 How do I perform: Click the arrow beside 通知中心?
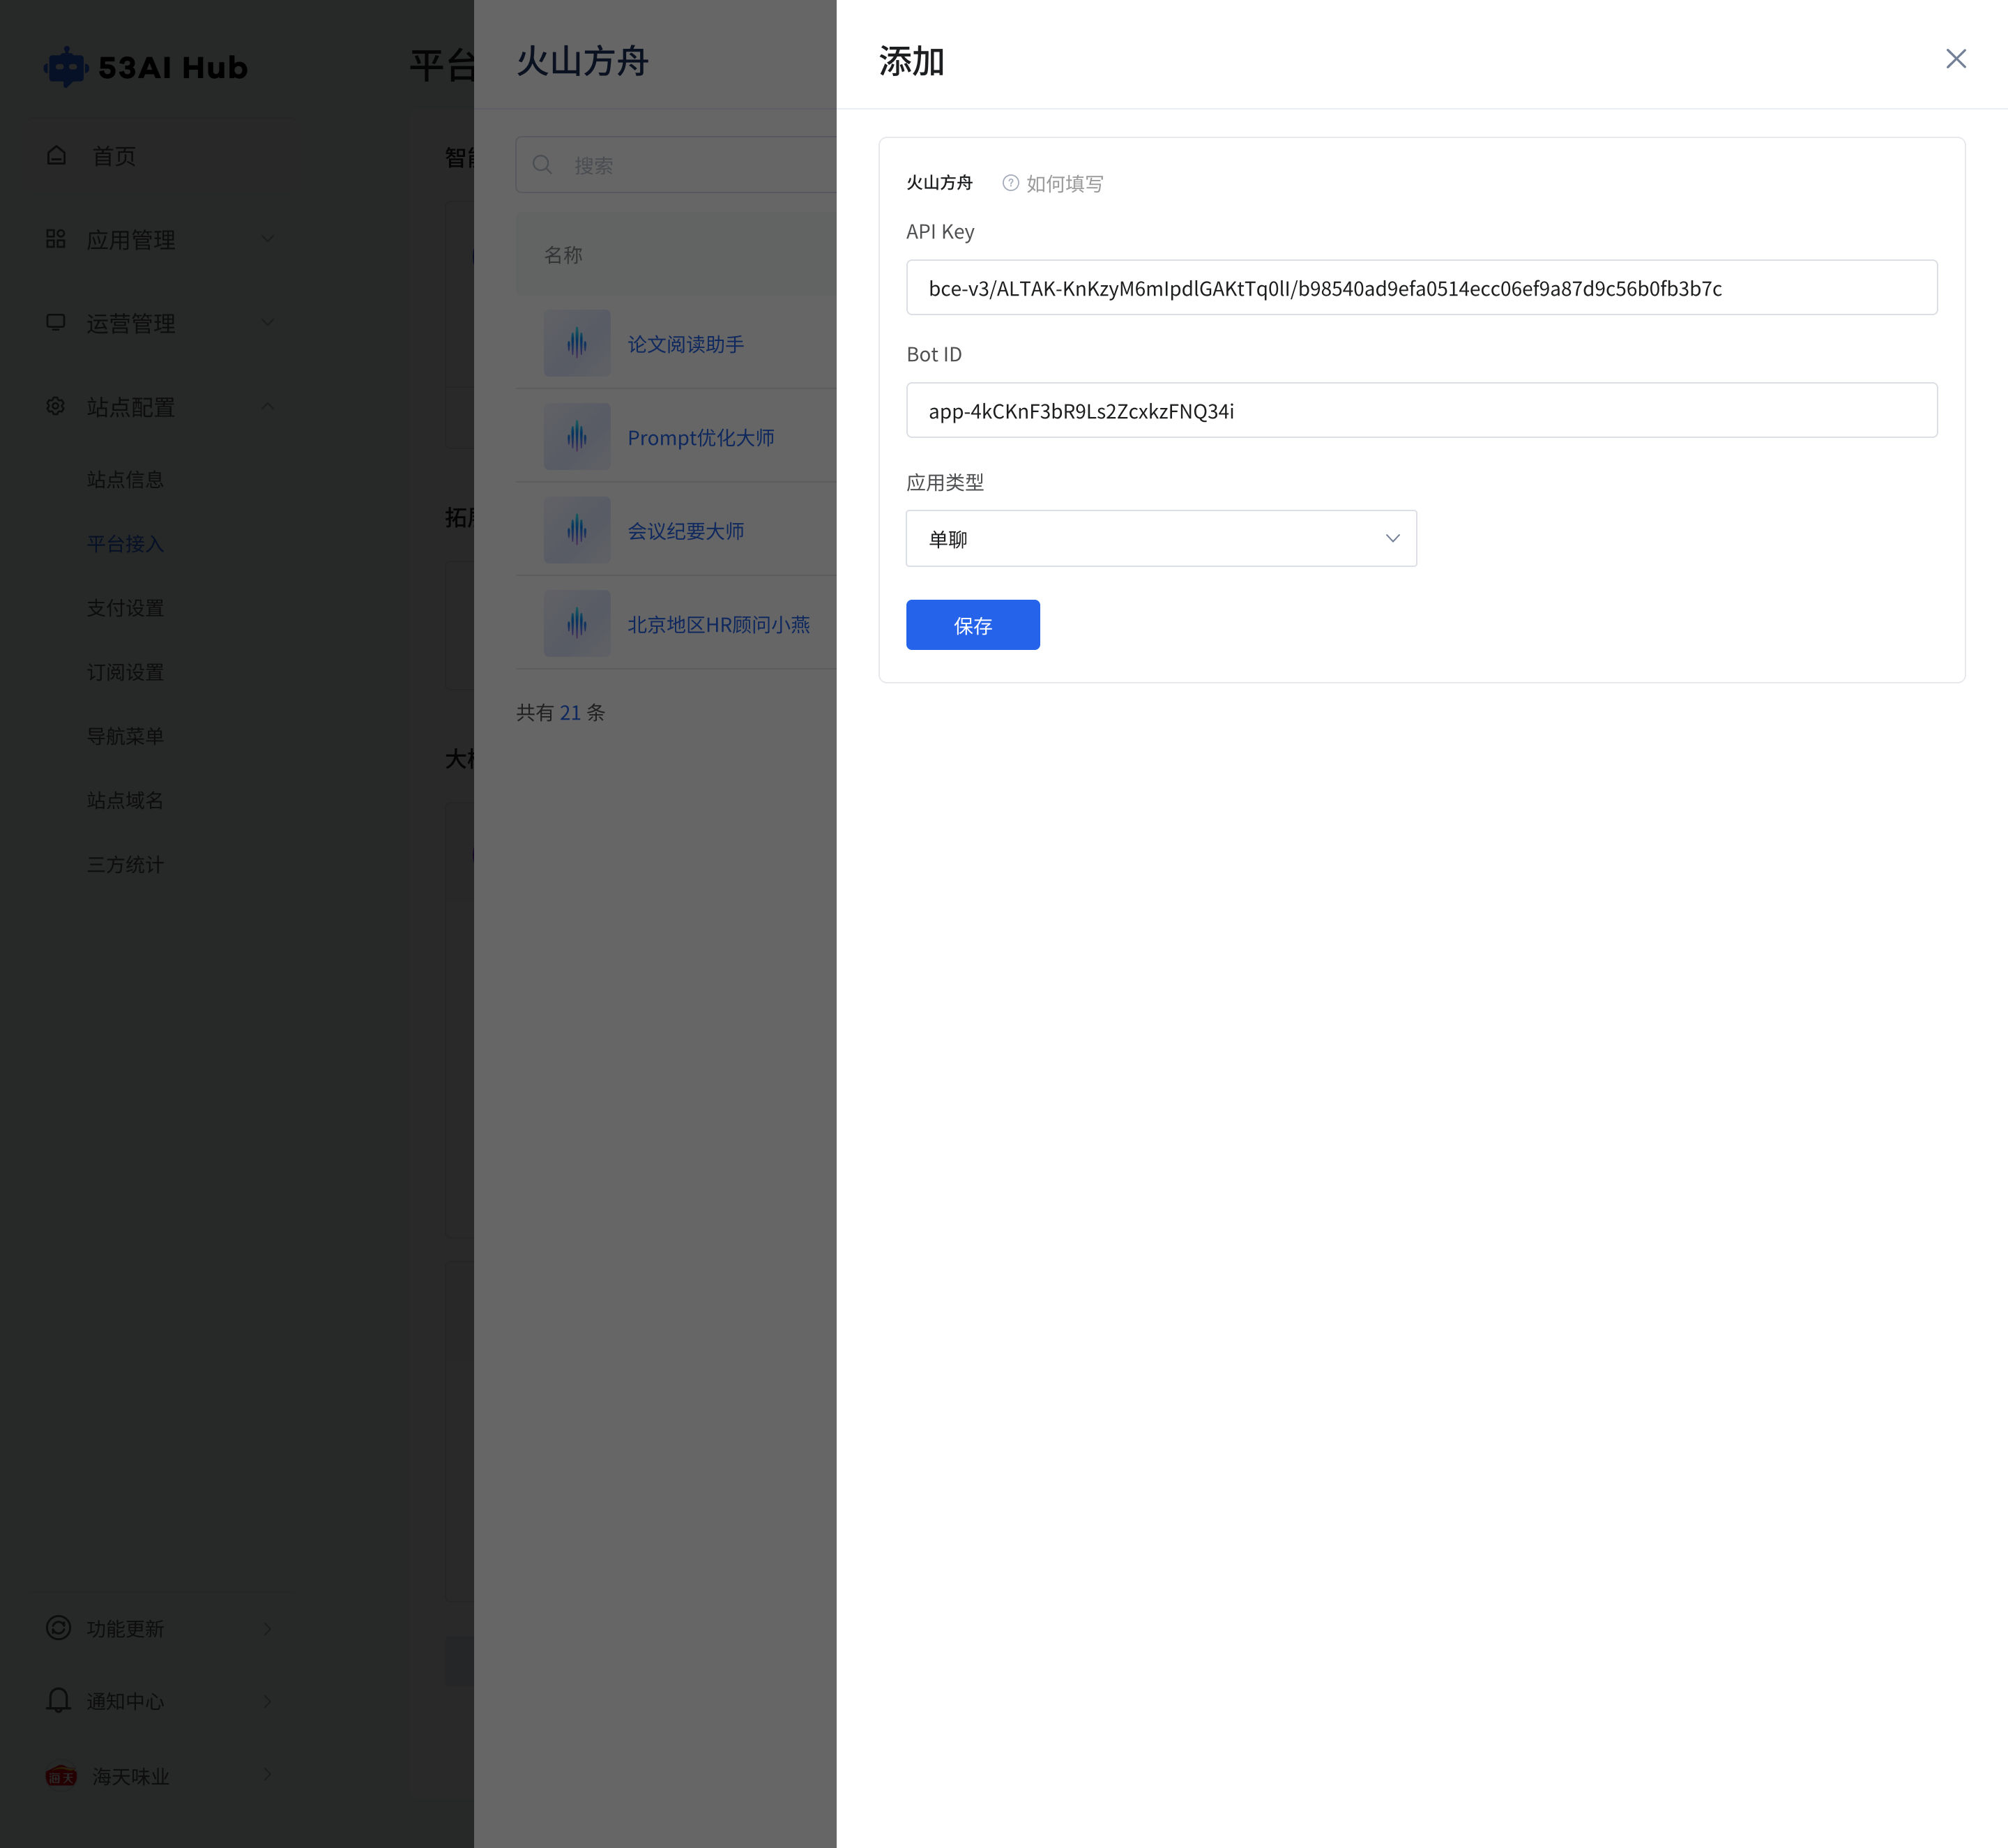click(x=267, y=1701)
